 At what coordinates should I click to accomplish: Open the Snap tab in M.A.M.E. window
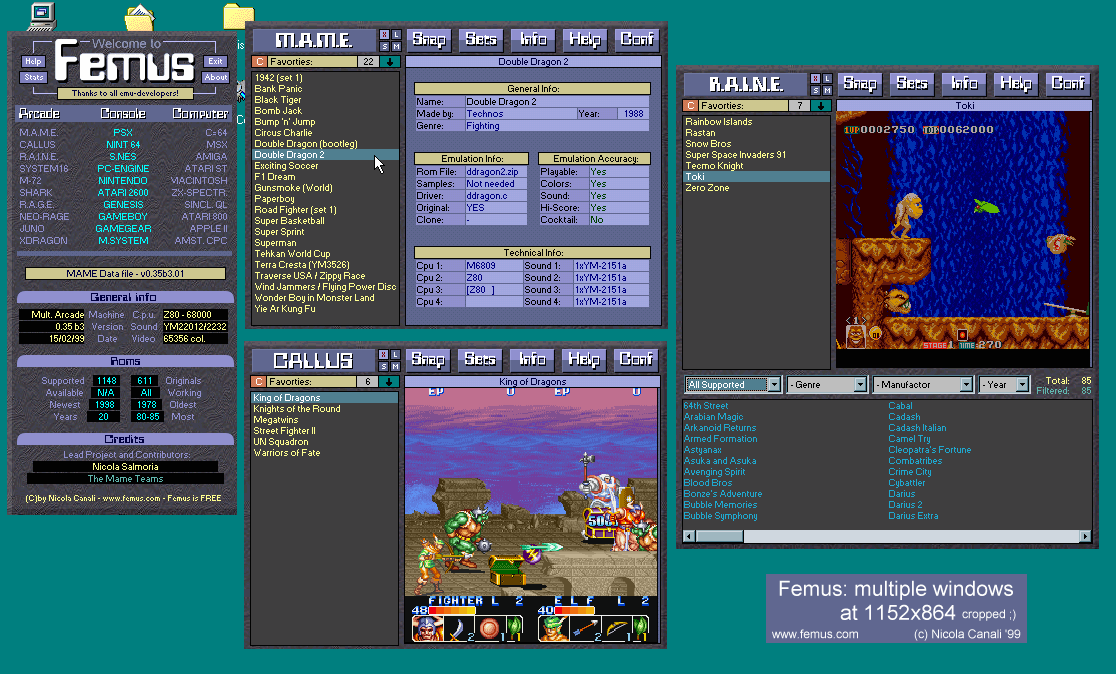click(429, 39)
